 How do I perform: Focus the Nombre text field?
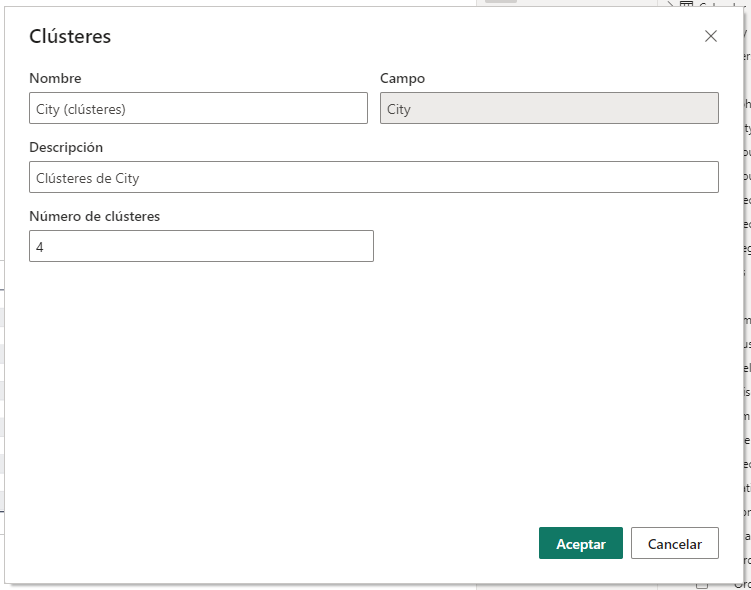coord(198,108)
